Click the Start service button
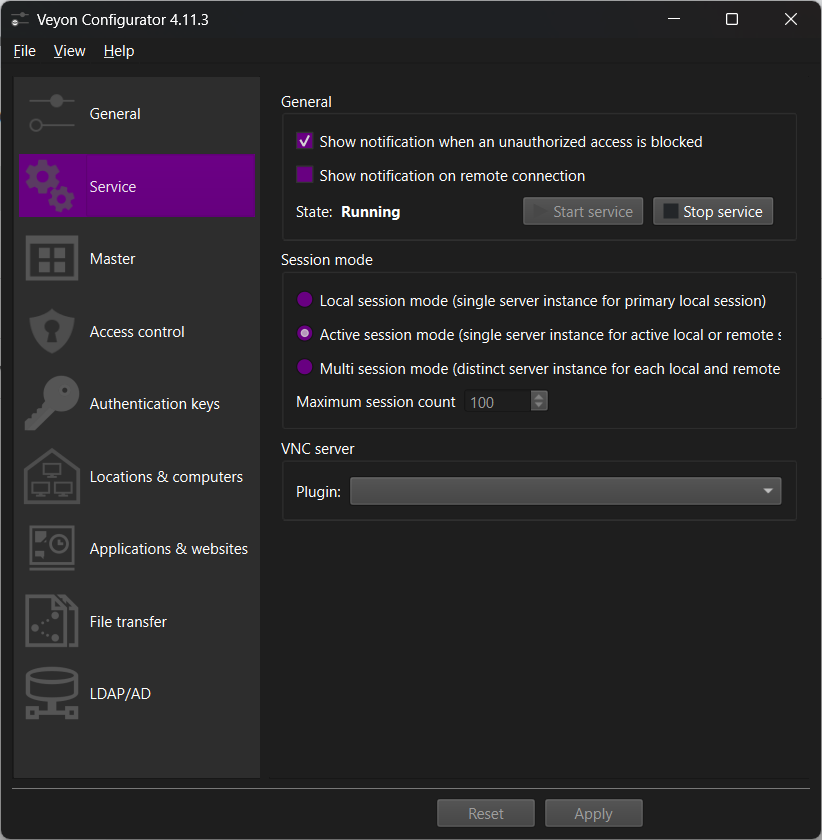 coord(583,211)
